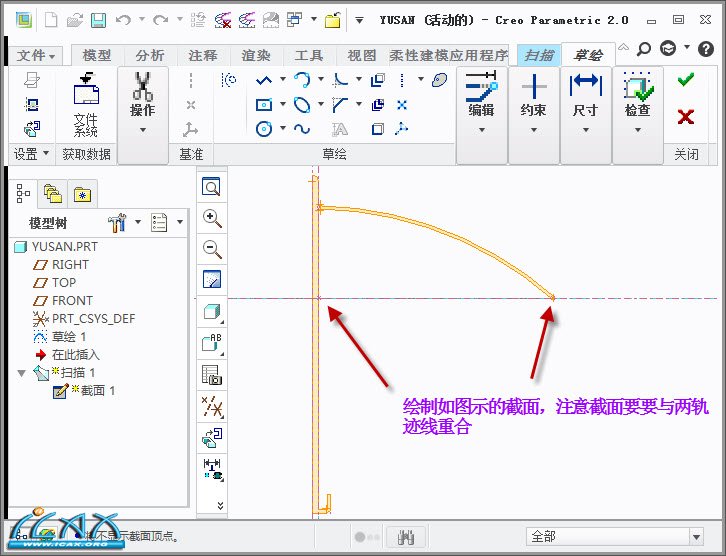Click the binoculars search icon in status bar
726x556 pixels.
407,537
